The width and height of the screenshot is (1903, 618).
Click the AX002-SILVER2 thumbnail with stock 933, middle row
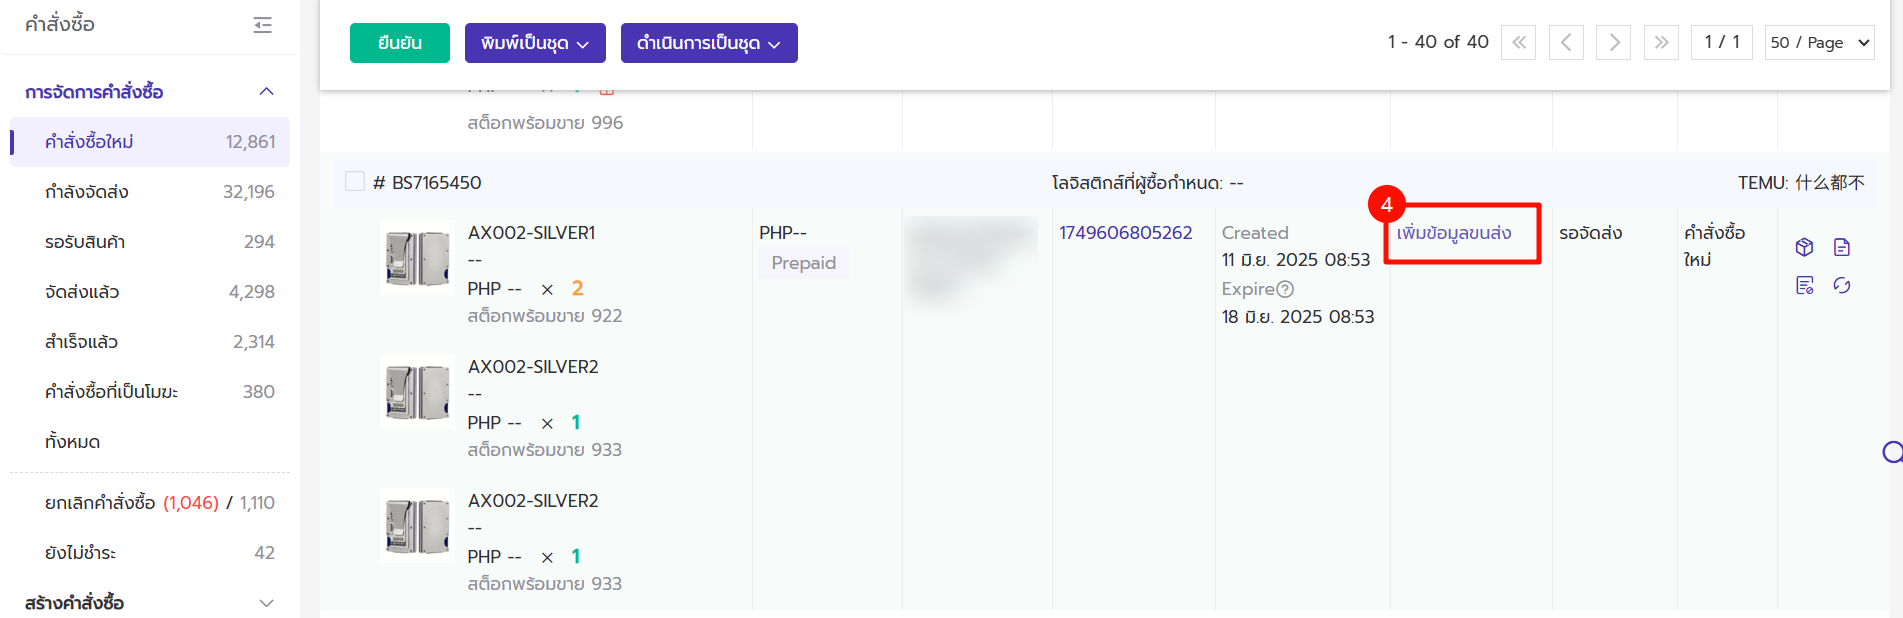pyautogui.click(x=417, y=391)
